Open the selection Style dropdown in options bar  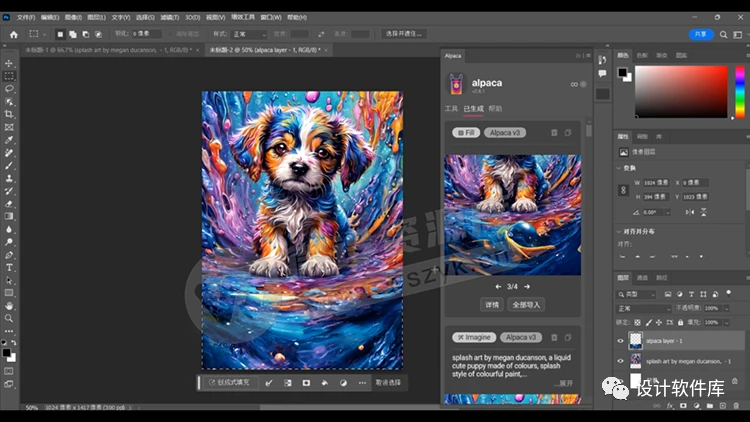click(249, 34)
